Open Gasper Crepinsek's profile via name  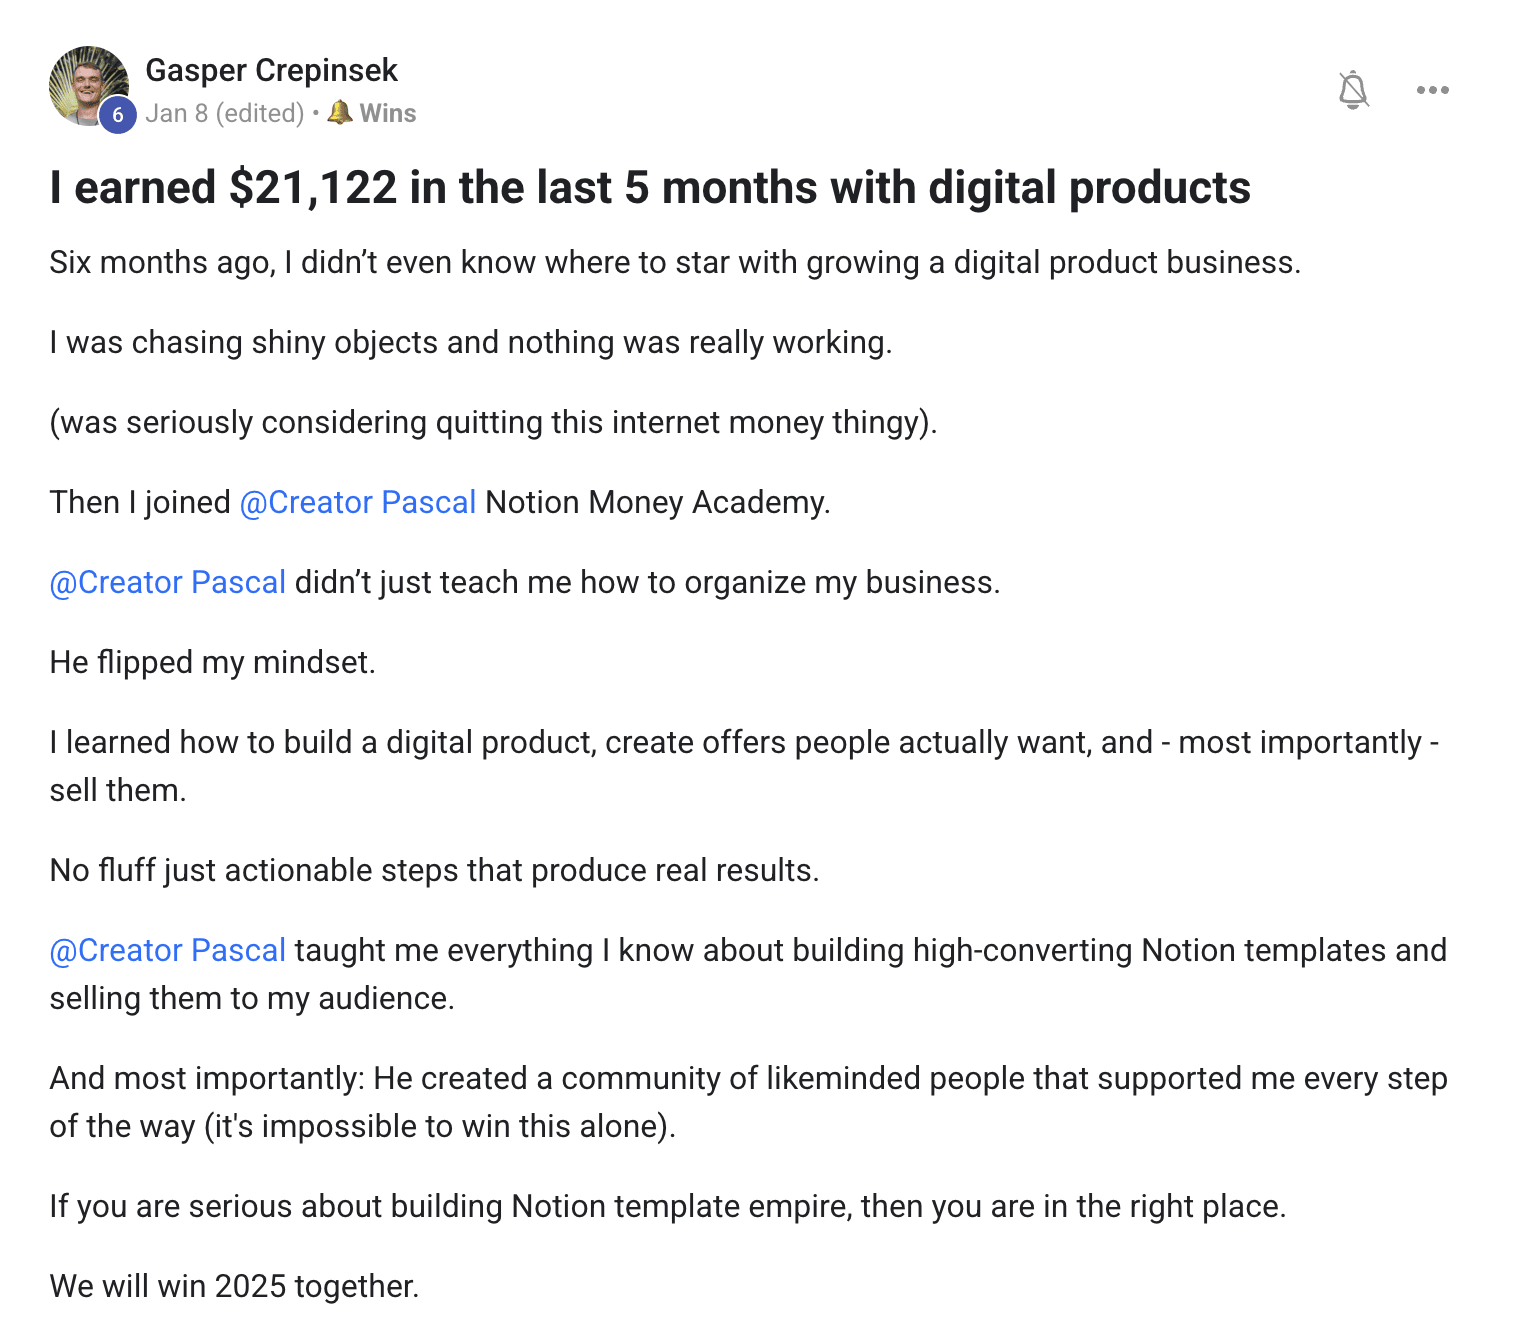(x=271, y=70)
